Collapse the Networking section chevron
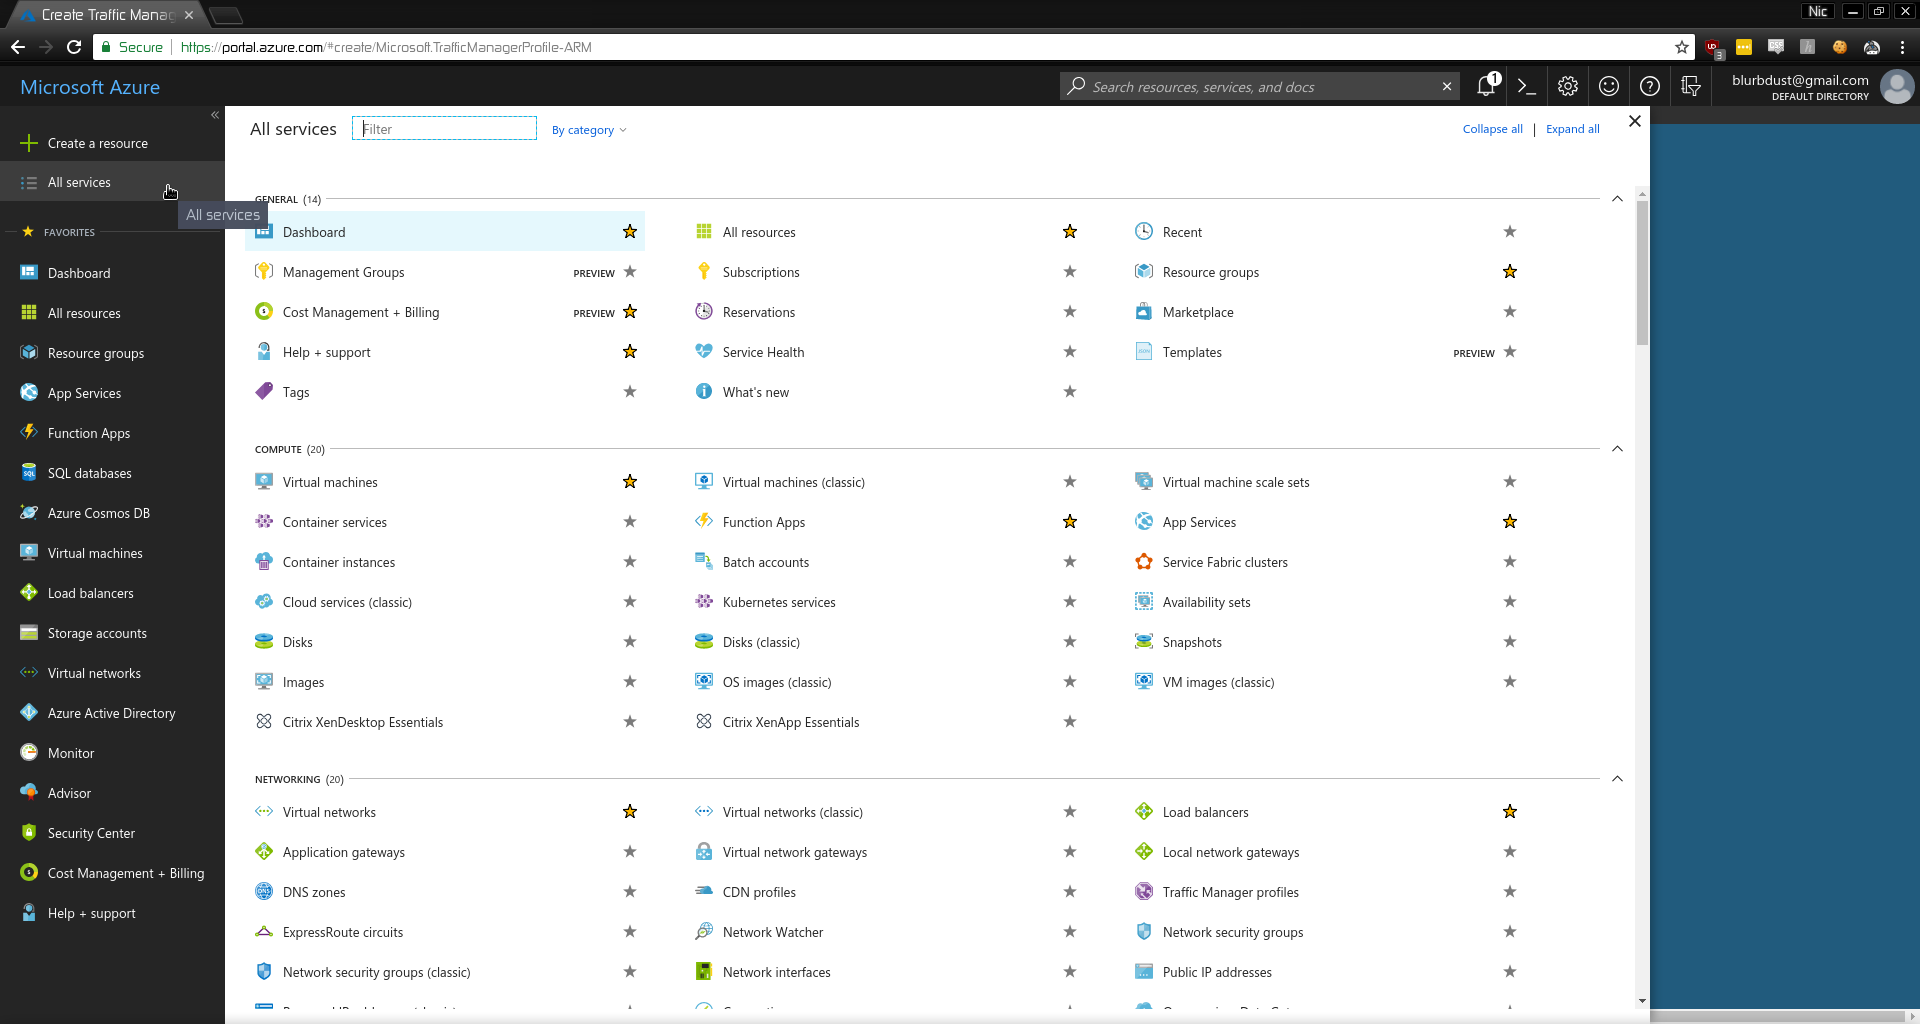Viewport: 1920px width, 1024px height. click(x=1617, y=778)
